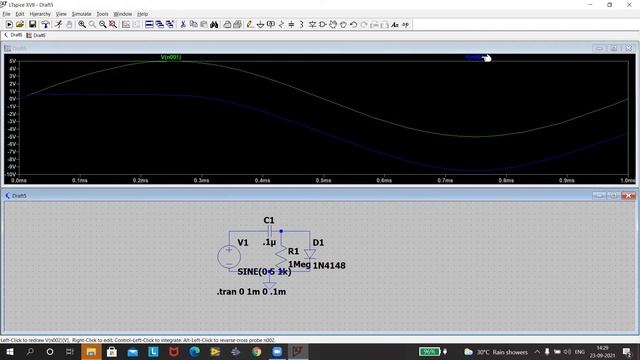Viewport: 640px width, 360px height.
Task: Switch to the Draft5 schematic tab
Action: coord(13,35)
